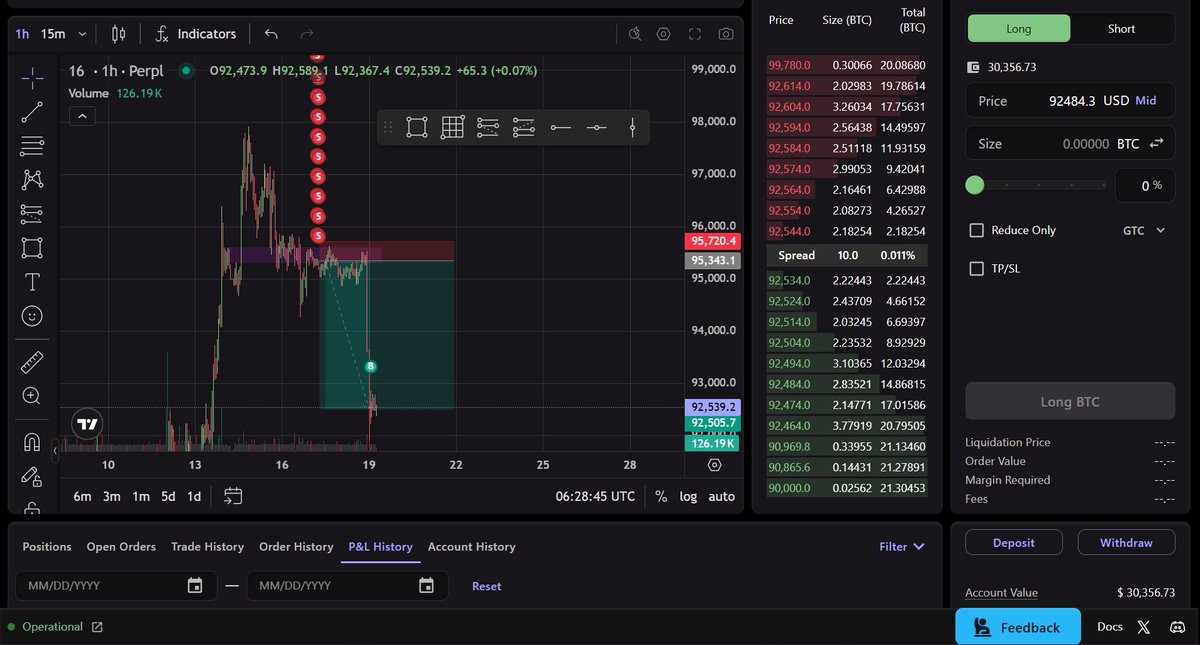The image size is (1200, 645).
Task: Switch order side to Short
Action: pos(1121,29)
